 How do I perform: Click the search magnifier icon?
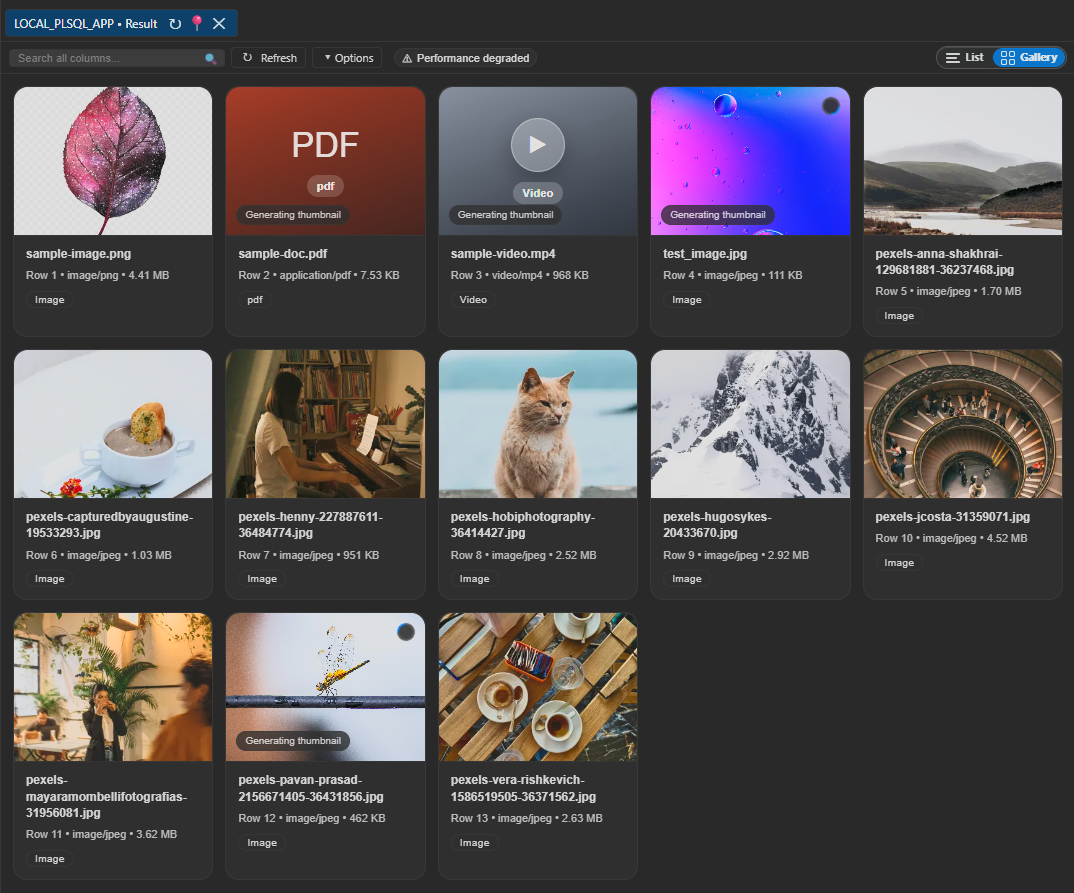point(210,58)
